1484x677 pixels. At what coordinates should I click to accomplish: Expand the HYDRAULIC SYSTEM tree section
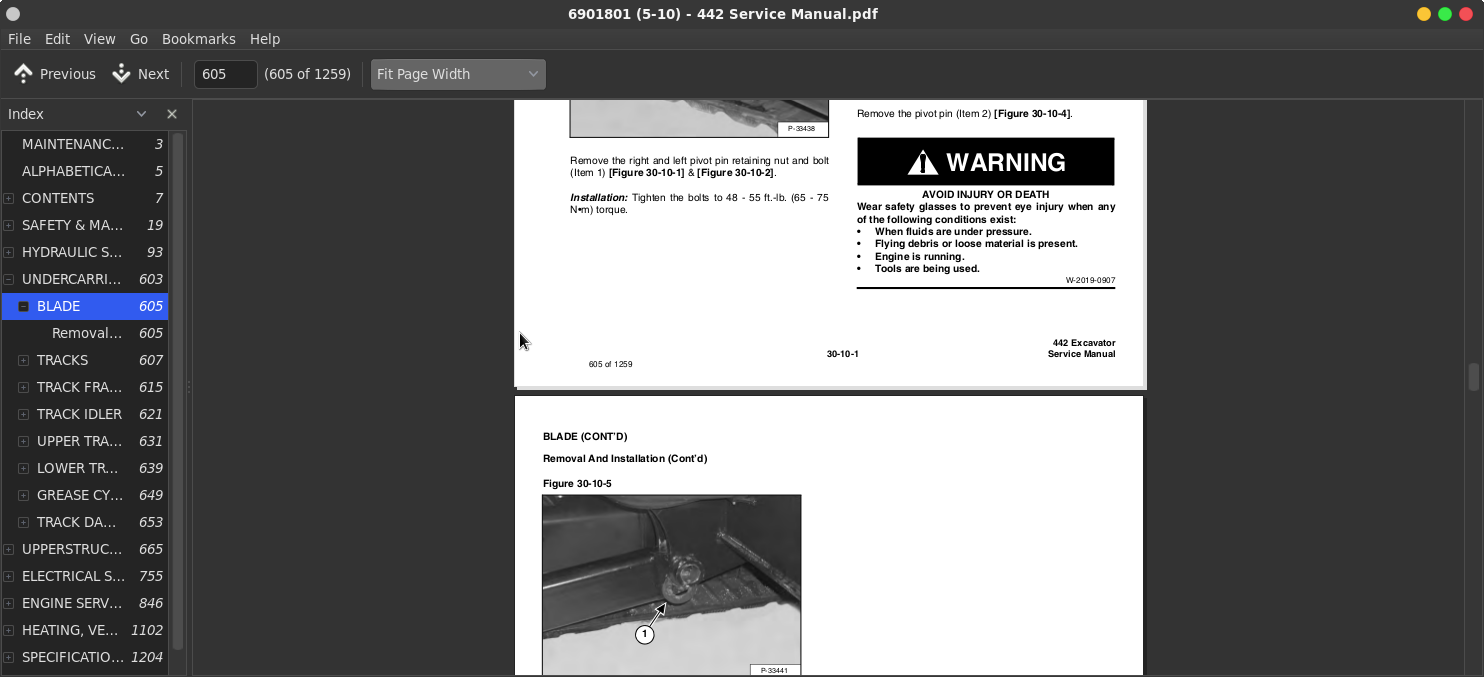(9, 252)
